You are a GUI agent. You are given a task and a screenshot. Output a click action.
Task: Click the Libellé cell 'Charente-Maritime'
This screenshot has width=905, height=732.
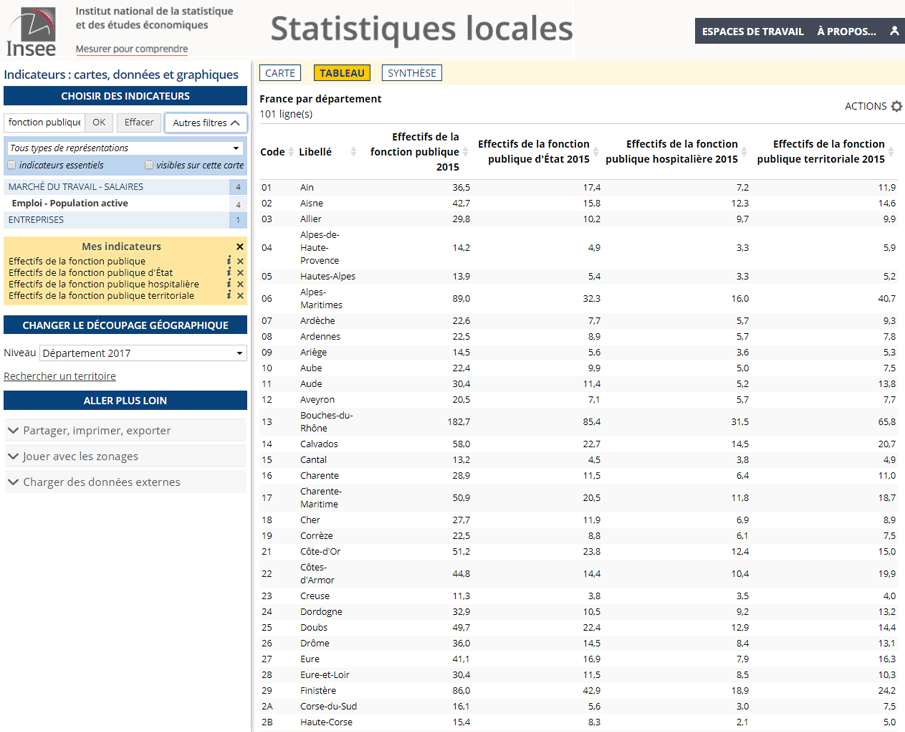click(321, 498)
